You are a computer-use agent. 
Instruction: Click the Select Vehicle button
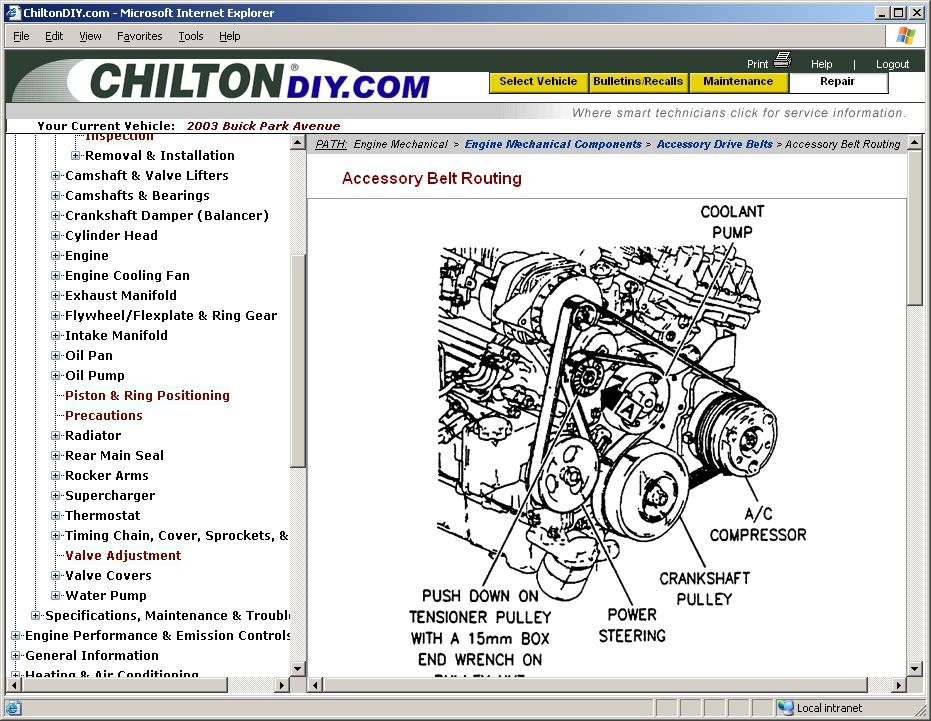[538, 82]
